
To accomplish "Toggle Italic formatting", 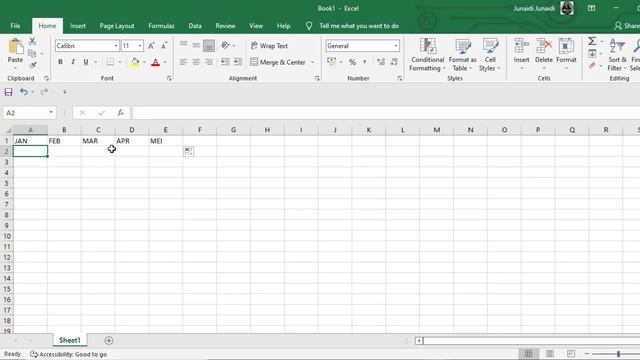I will [x=73, y=62].
